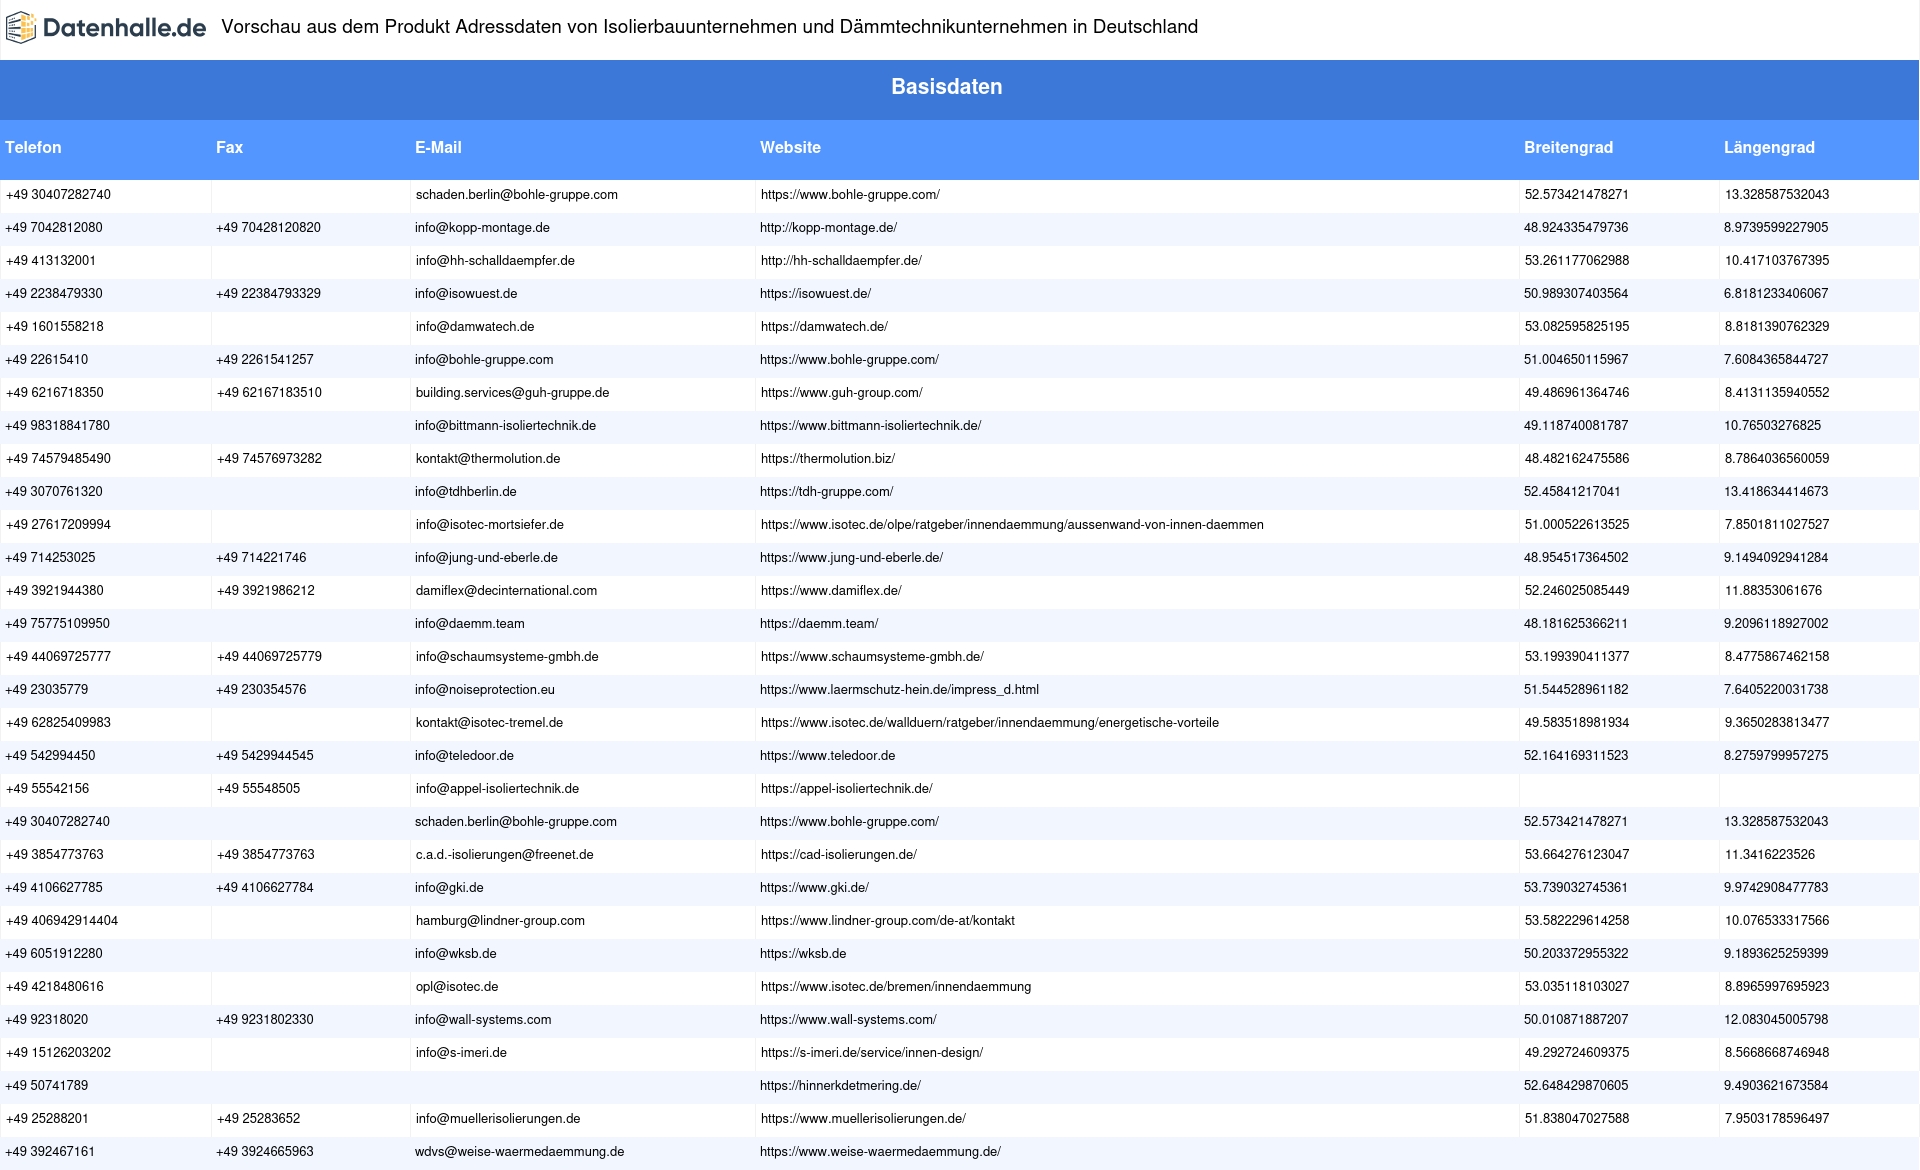Image resolution: width=1920 pixels, height=1170 pixels.
Task: Click website http://kopp-montage.de/
Action: 828,228
